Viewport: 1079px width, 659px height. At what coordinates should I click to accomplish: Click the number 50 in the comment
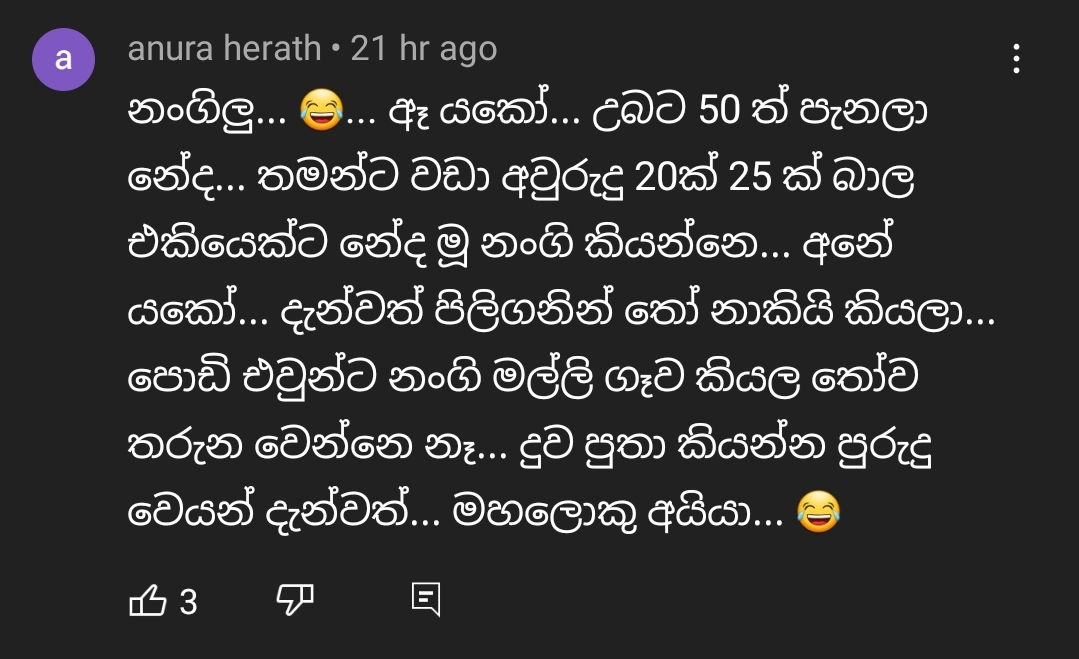(x=719, y=110)
